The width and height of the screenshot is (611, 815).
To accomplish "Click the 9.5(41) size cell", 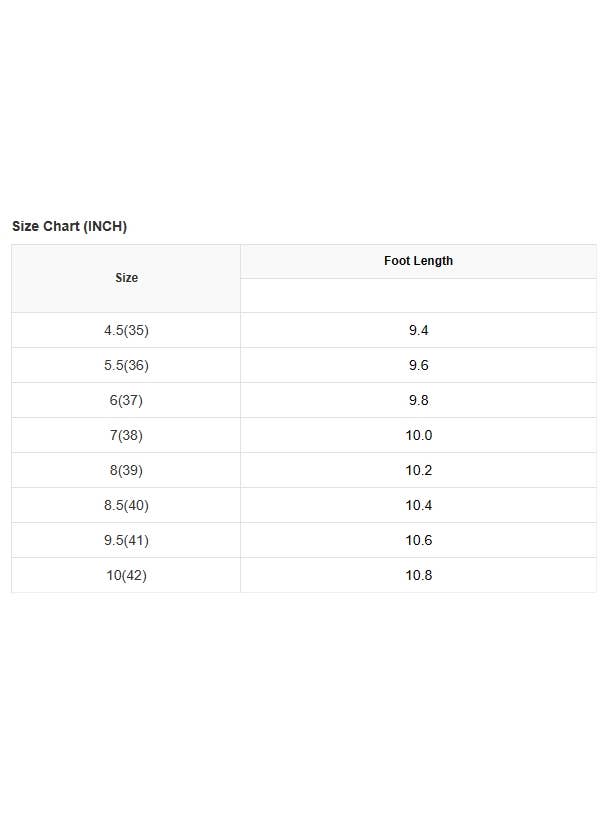I will tap(126, 540).
